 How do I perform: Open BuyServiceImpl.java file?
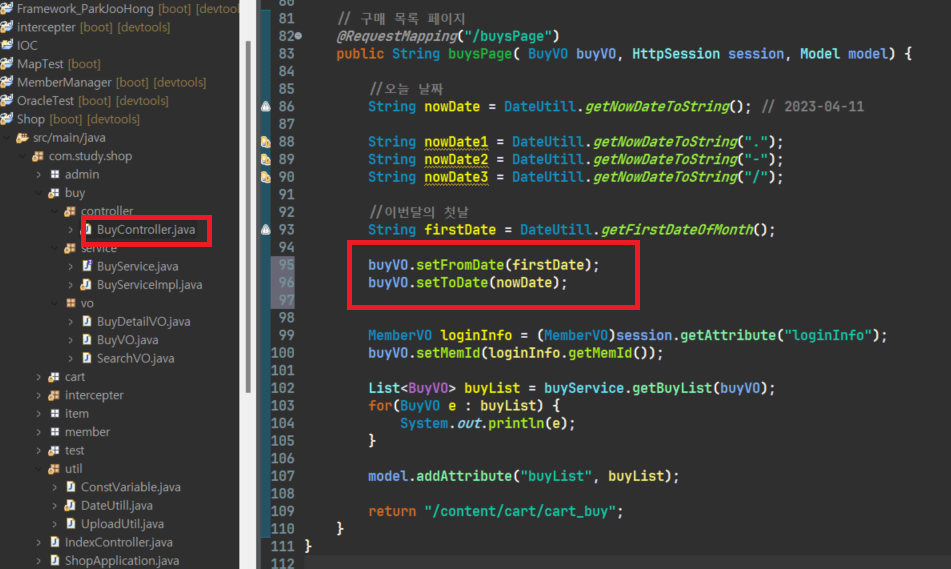149,284
